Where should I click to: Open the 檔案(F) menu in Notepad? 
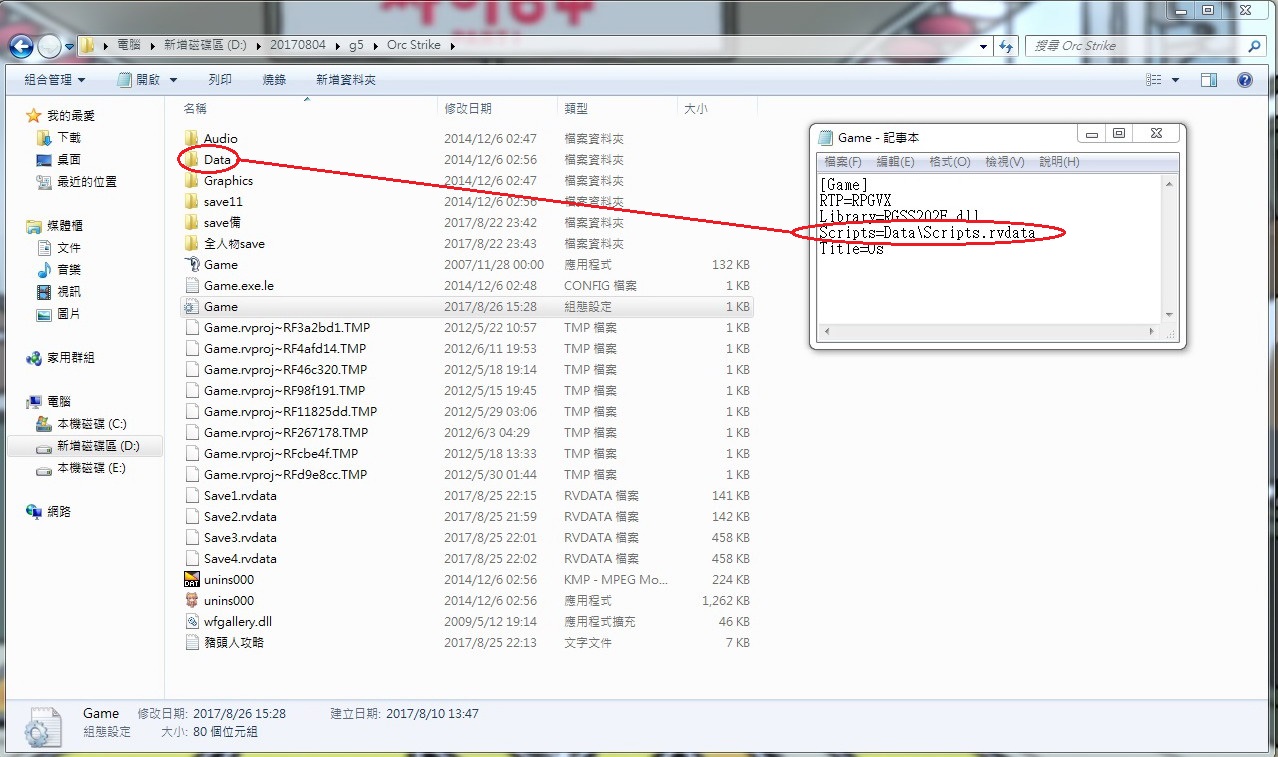[842, 162]
